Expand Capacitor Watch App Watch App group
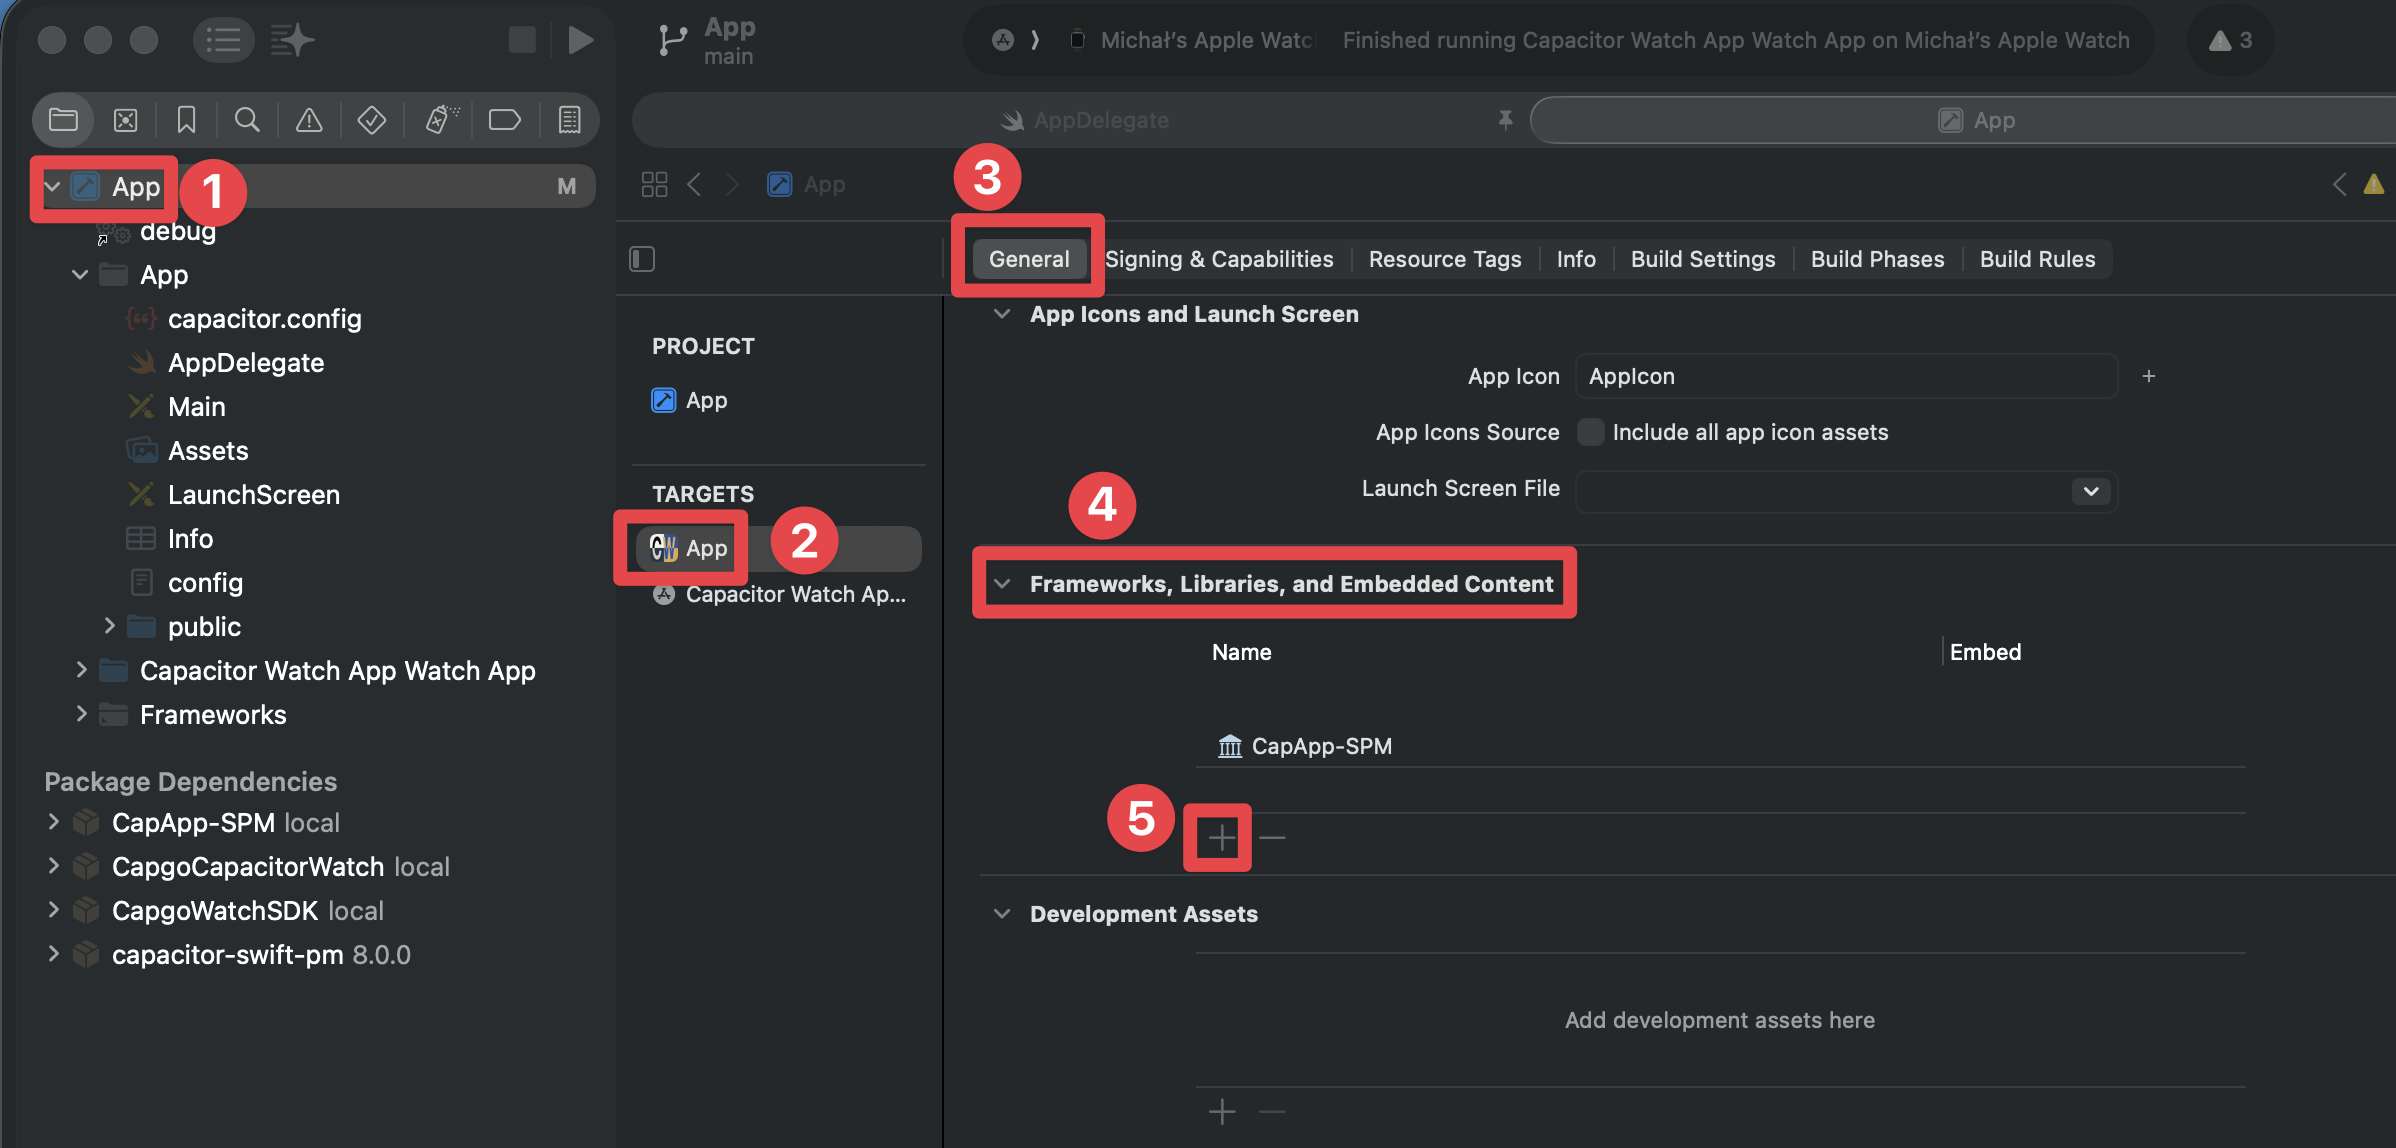Image resolution: width=2396 pixels, height=1148 pixels. [x=81, y=670]
